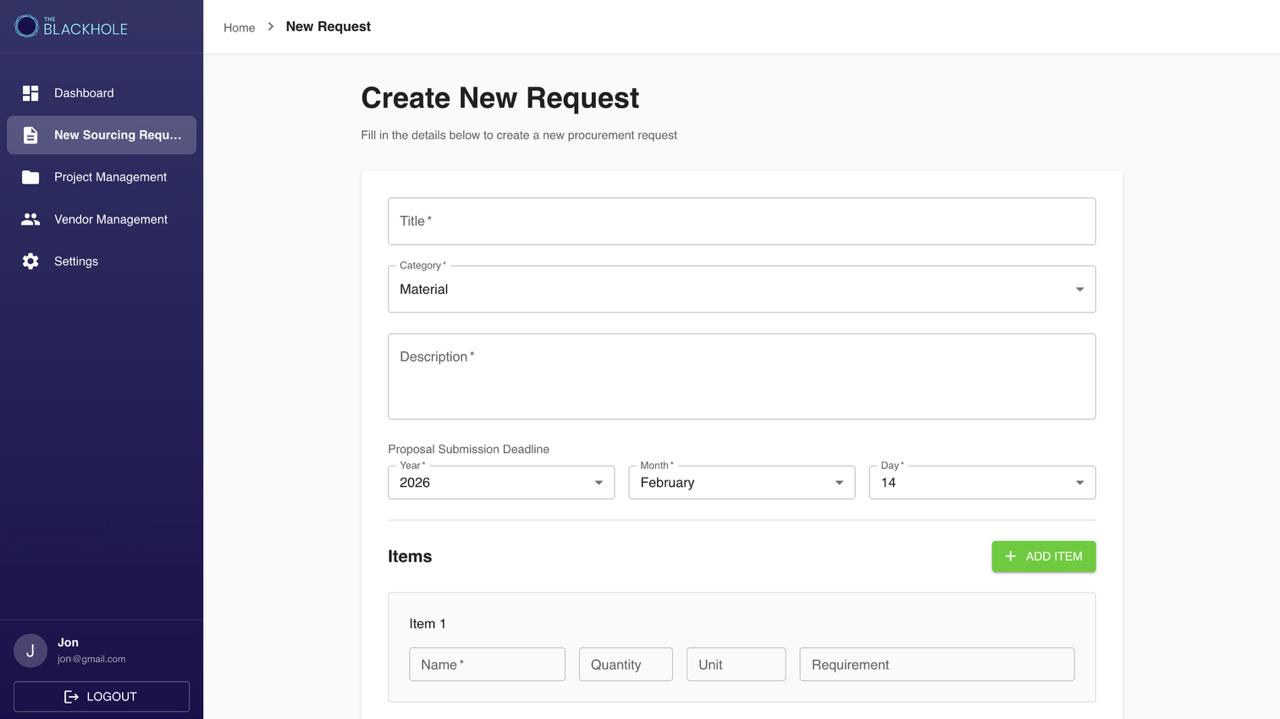
Task: Click the Settings gear icon
Action: tap(31, 261)
